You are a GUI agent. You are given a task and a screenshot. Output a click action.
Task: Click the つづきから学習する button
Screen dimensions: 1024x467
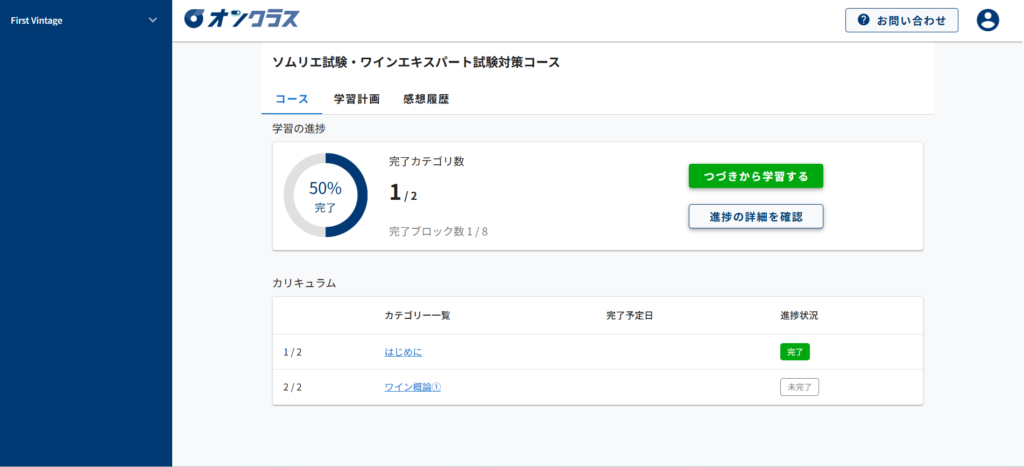(756, 176)
